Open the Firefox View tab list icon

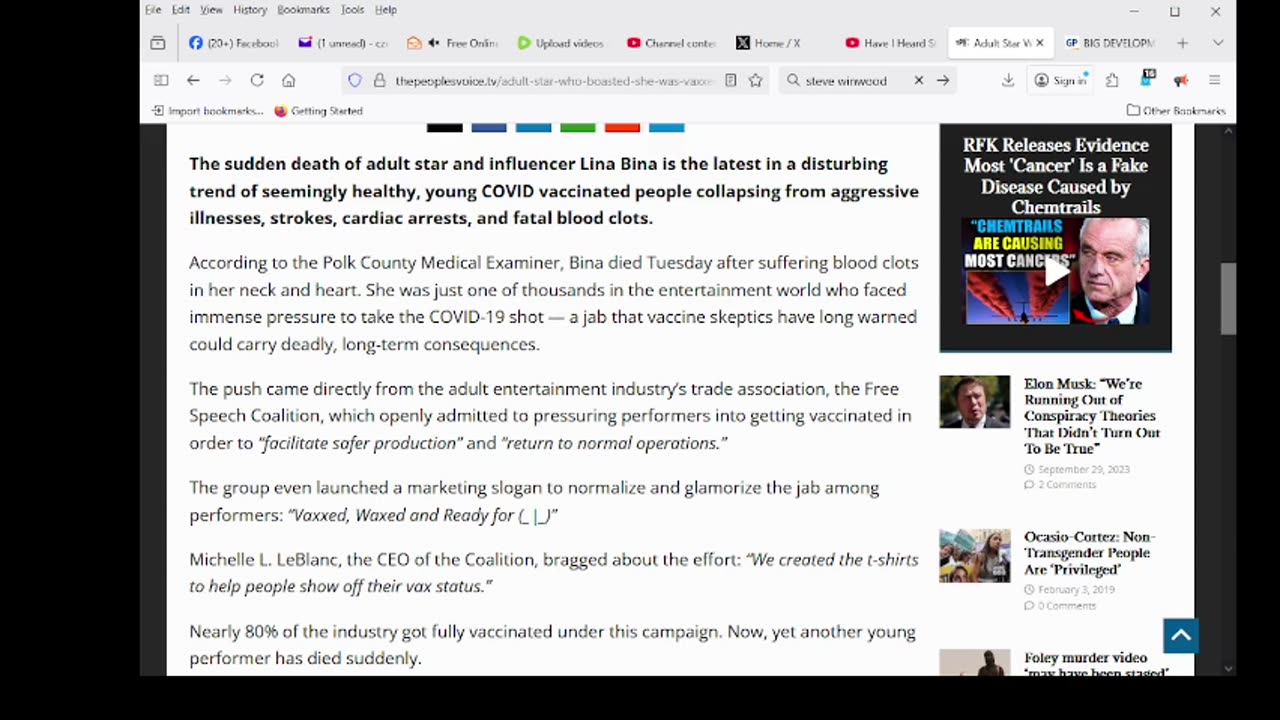tap(157, 43)
